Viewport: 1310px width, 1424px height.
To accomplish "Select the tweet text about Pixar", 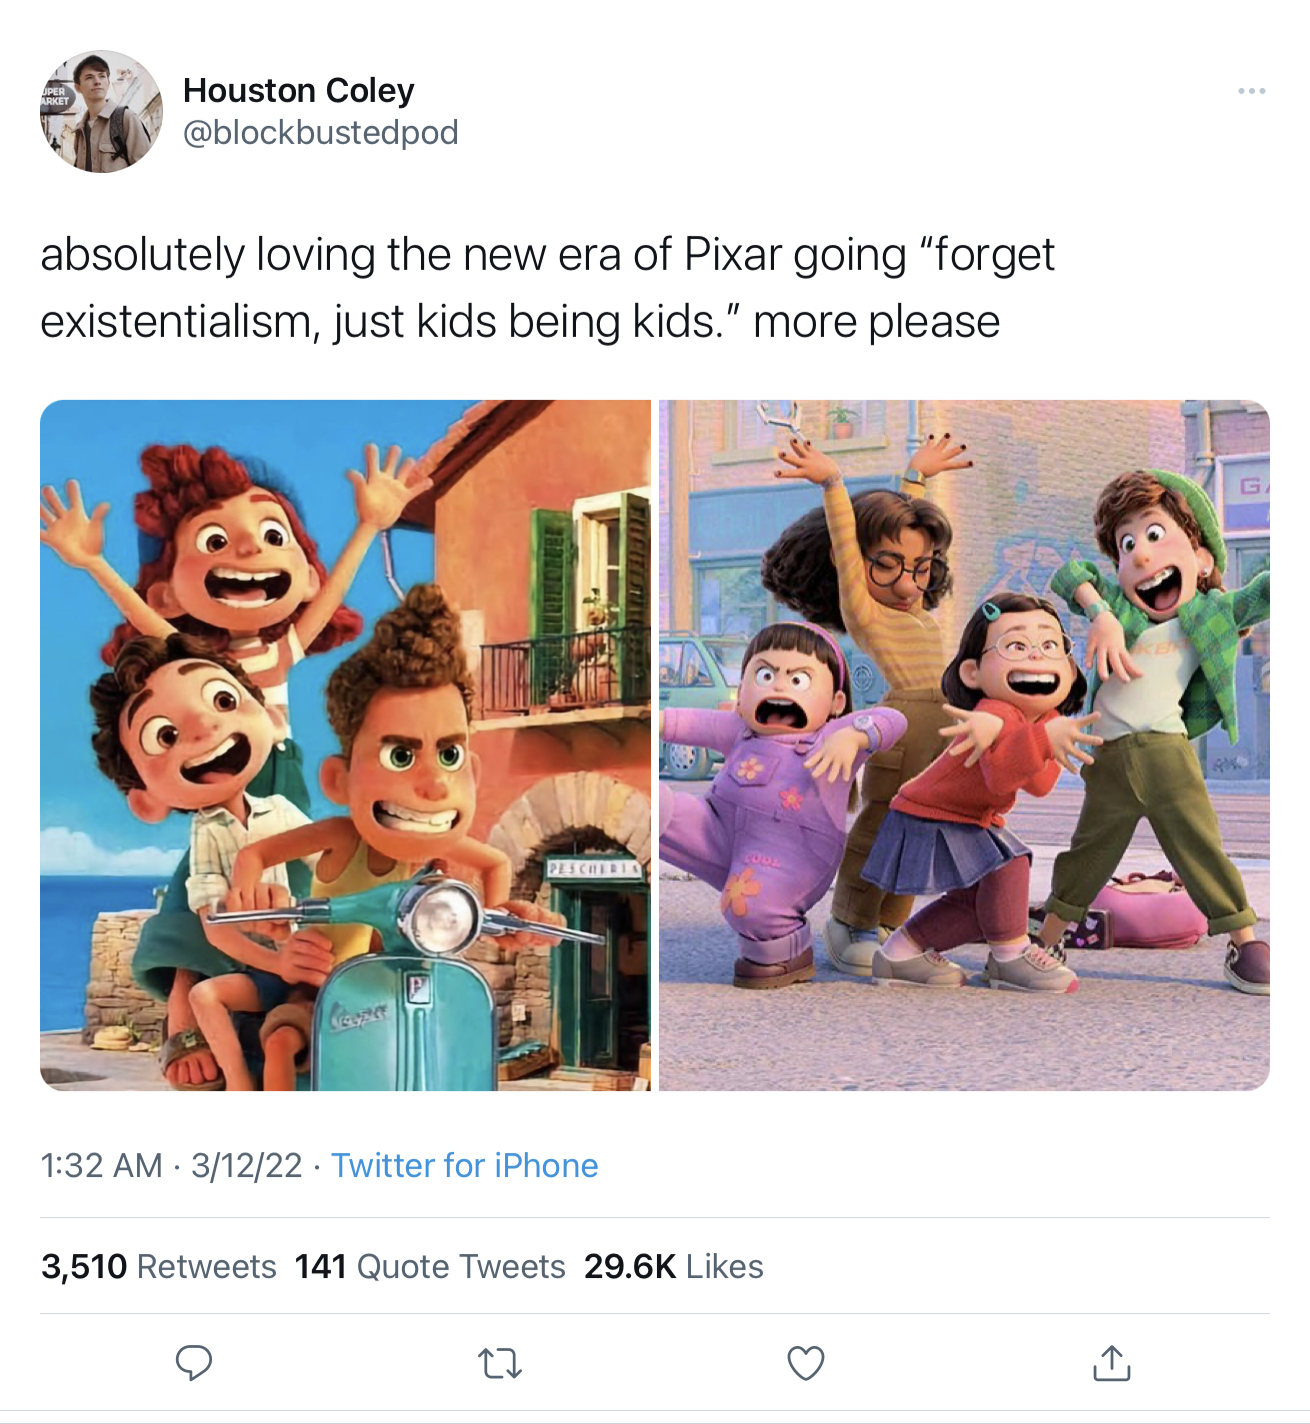I will tap(547, 288).
